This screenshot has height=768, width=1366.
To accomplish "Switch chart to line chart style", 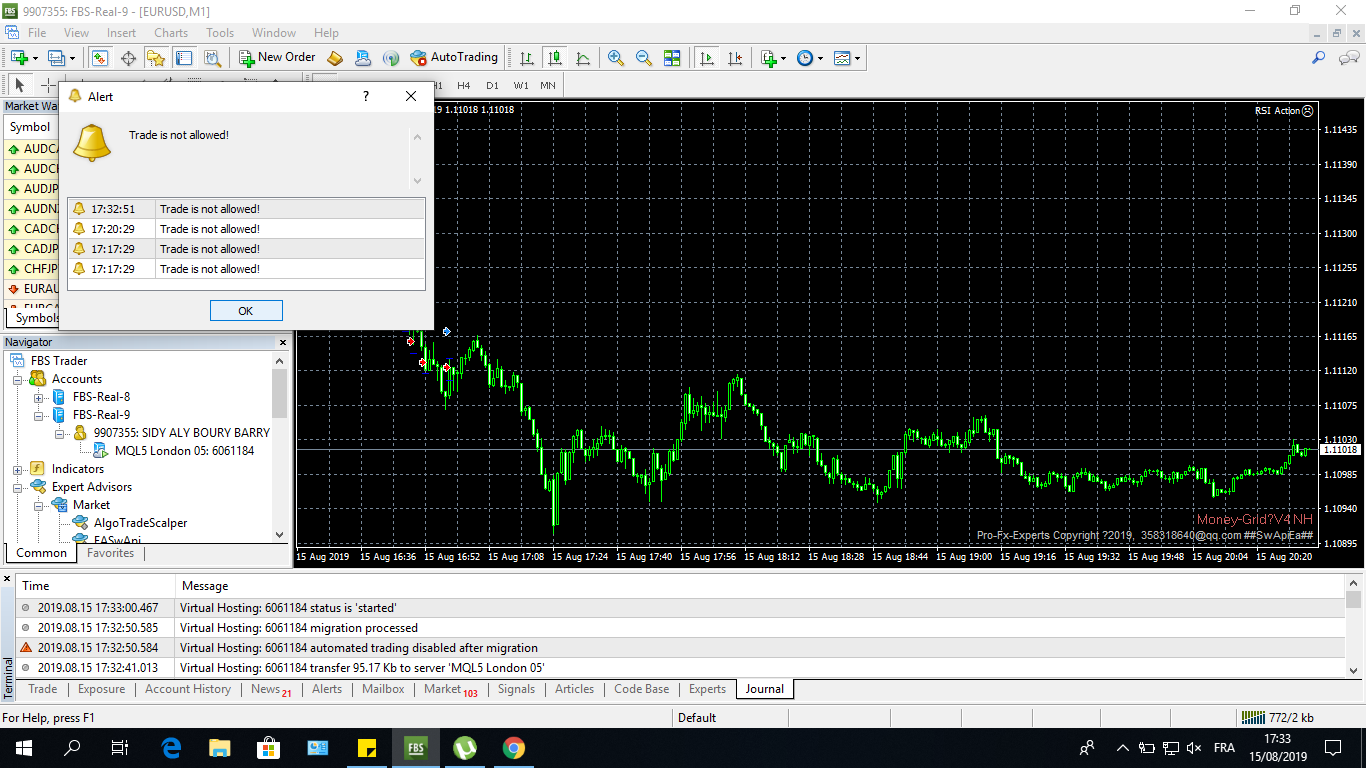I will click(x=583, y=58).
